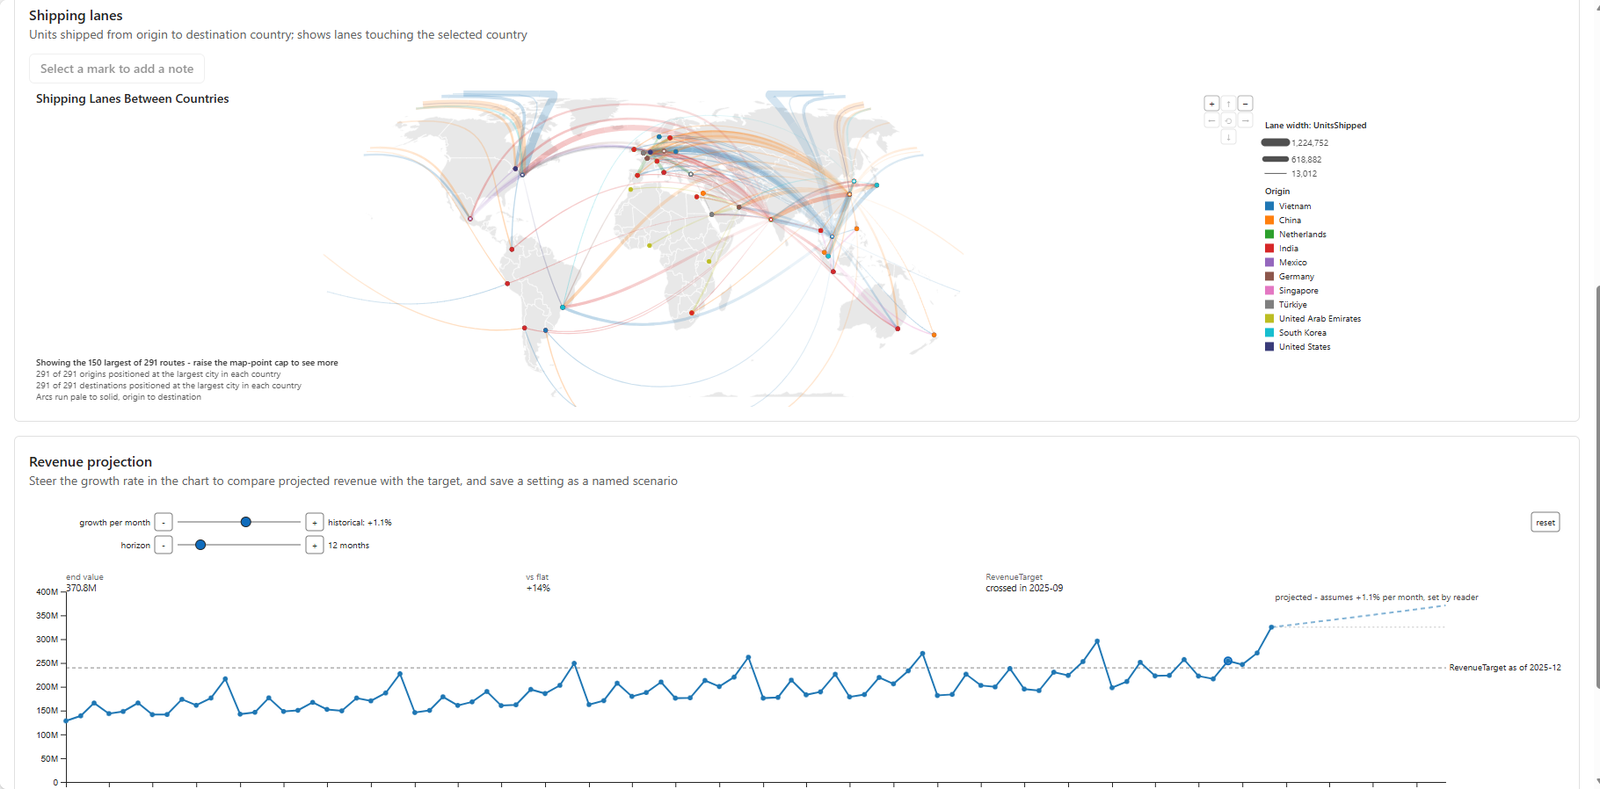The width and height of the screenshot is (1600, 789).
Task: Click 'crossed in 2025-09' text
Action: (1024, 589)
